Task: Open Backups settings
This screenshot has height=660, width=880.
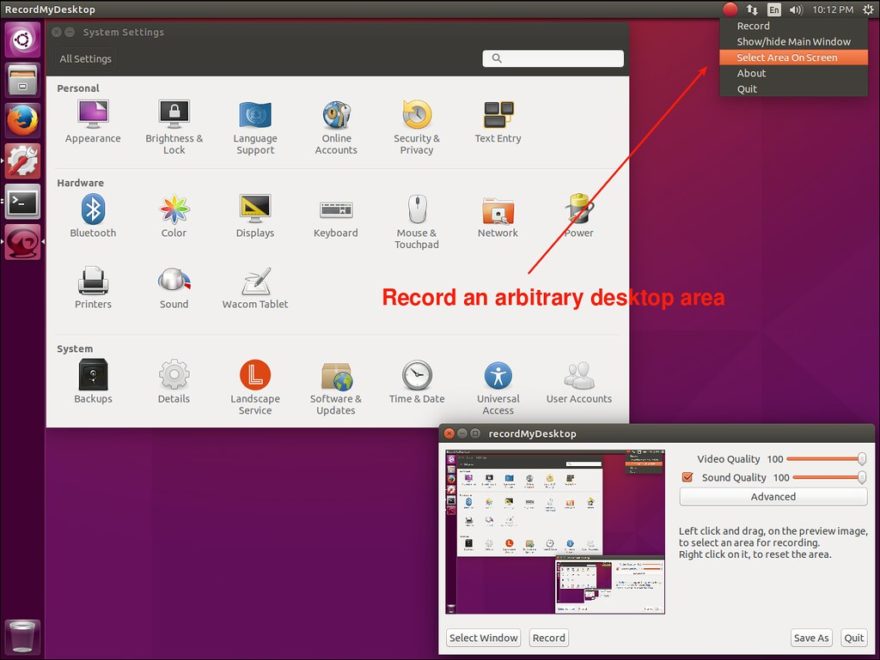Action: pyautogui.click(x=93, y=382)
